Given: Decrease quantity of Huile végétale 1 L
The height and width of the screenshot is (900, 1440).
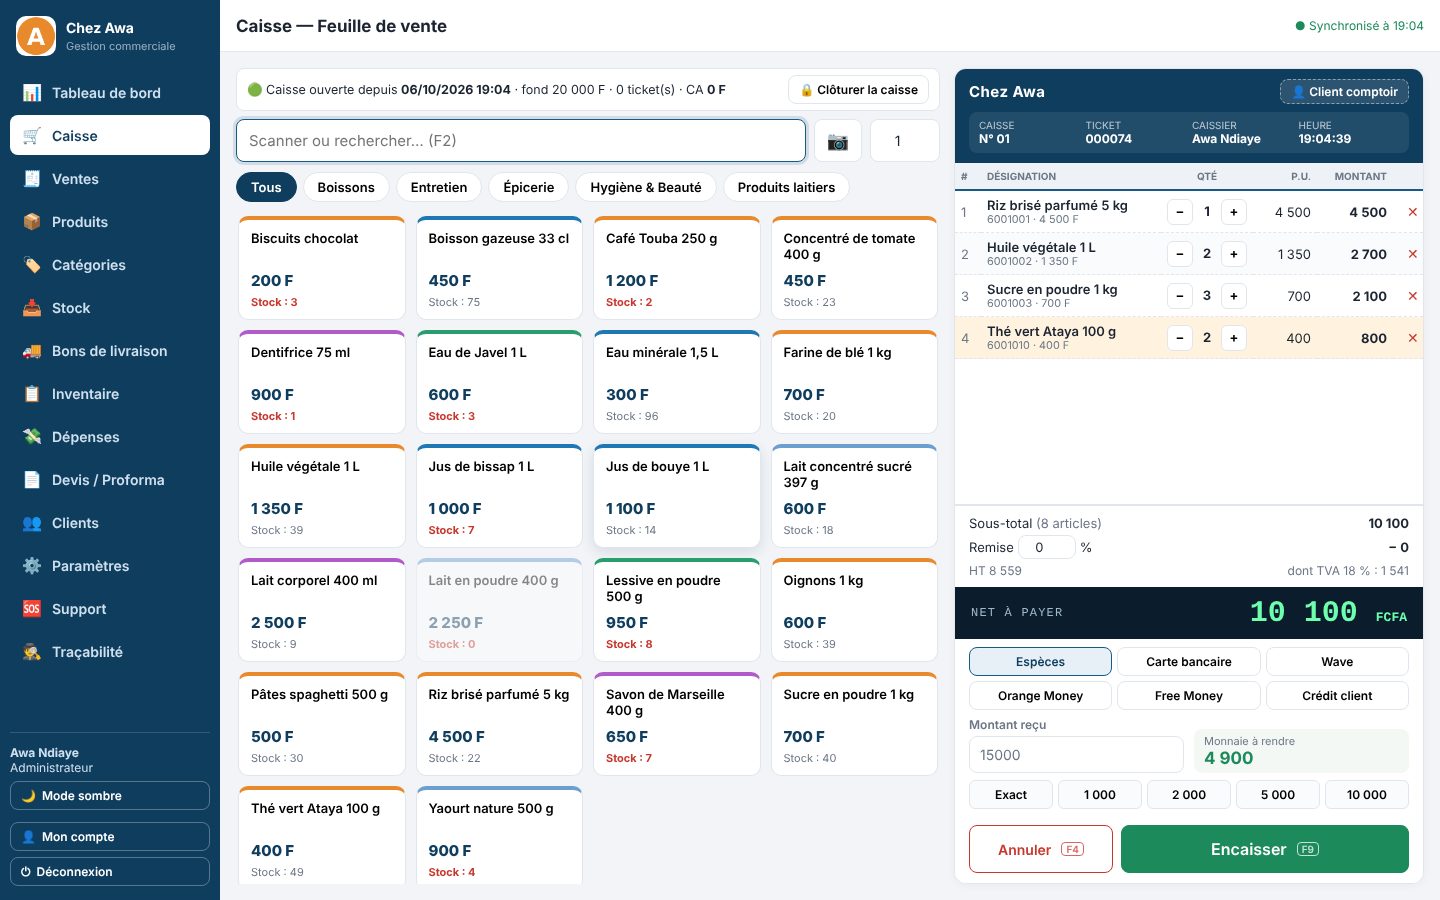Looking at the screenshot, I should 1180,254.
